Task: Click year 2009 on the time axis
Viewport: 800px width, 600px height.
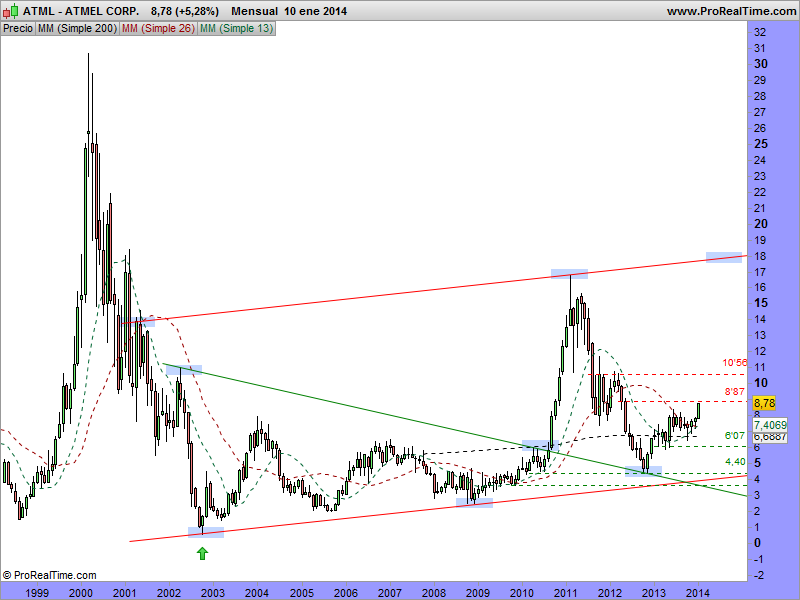Action: click(478, 593)
